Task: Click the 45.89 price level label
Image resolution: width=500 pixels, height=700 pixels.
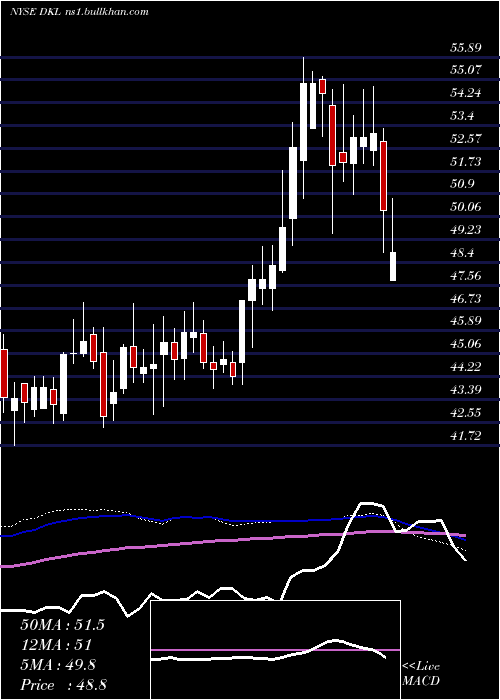Action: pos(466,321)
